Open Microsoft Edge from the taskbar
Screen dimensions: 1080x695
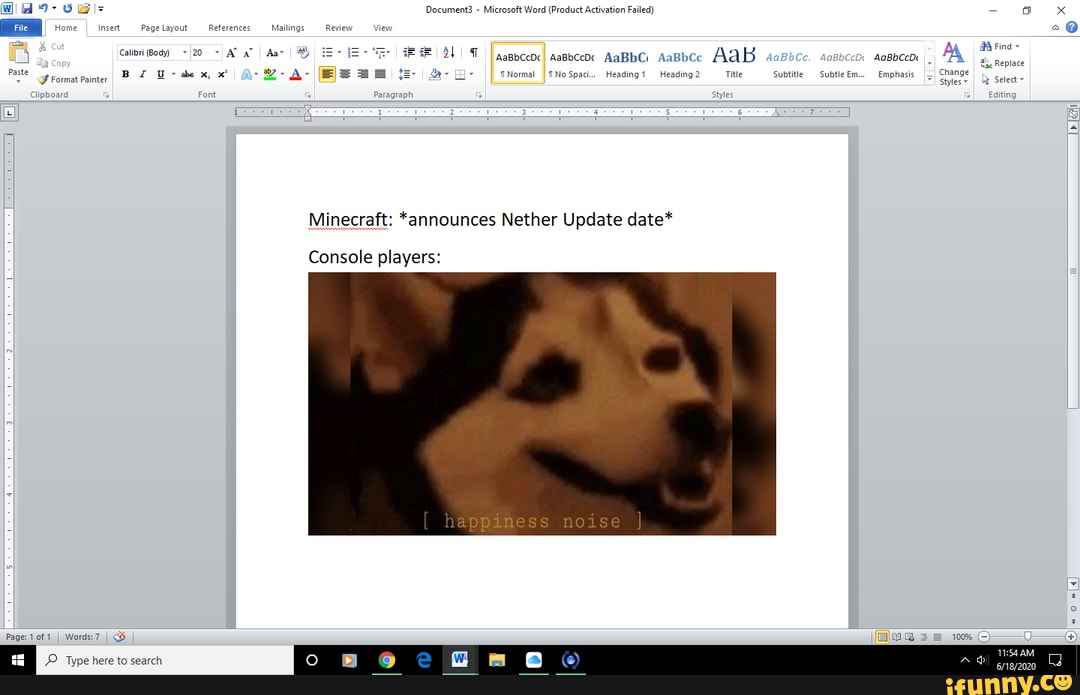click(424, 660)
